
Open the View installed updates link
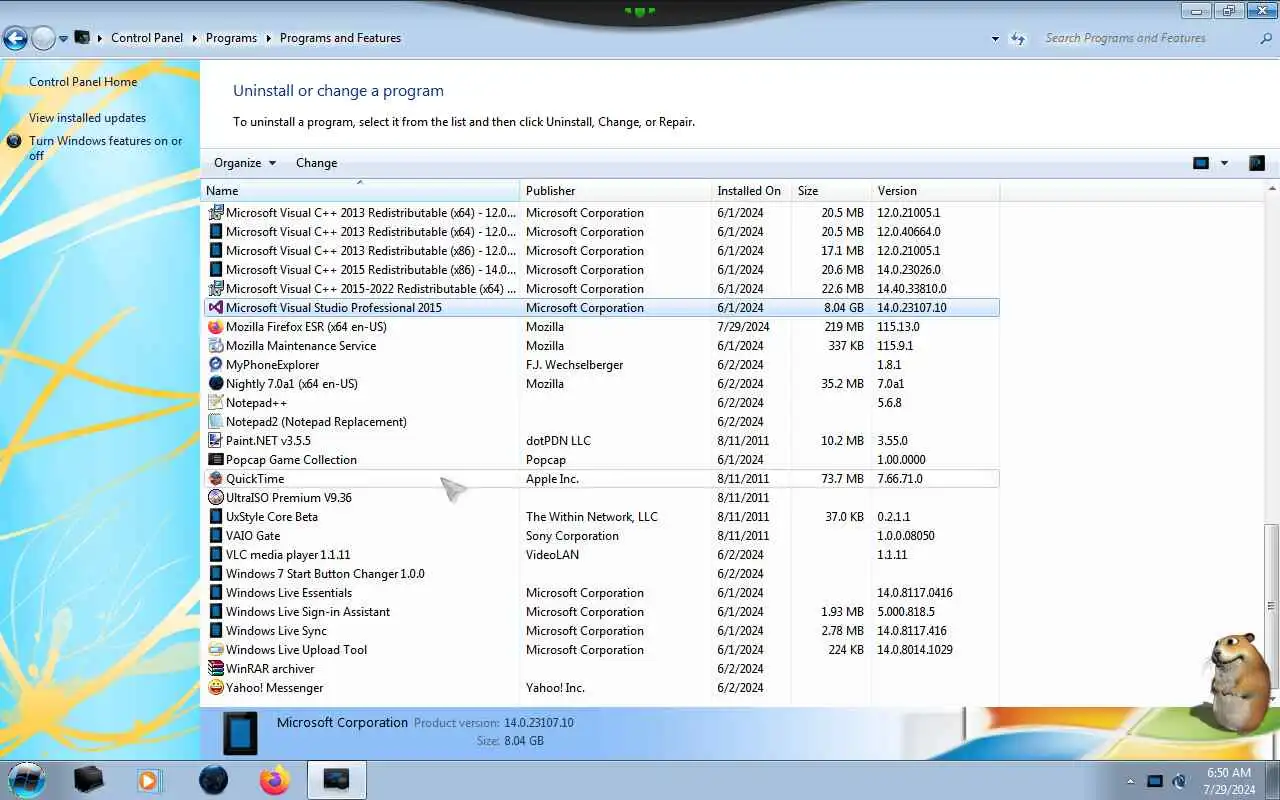click(x=87, y=118)
